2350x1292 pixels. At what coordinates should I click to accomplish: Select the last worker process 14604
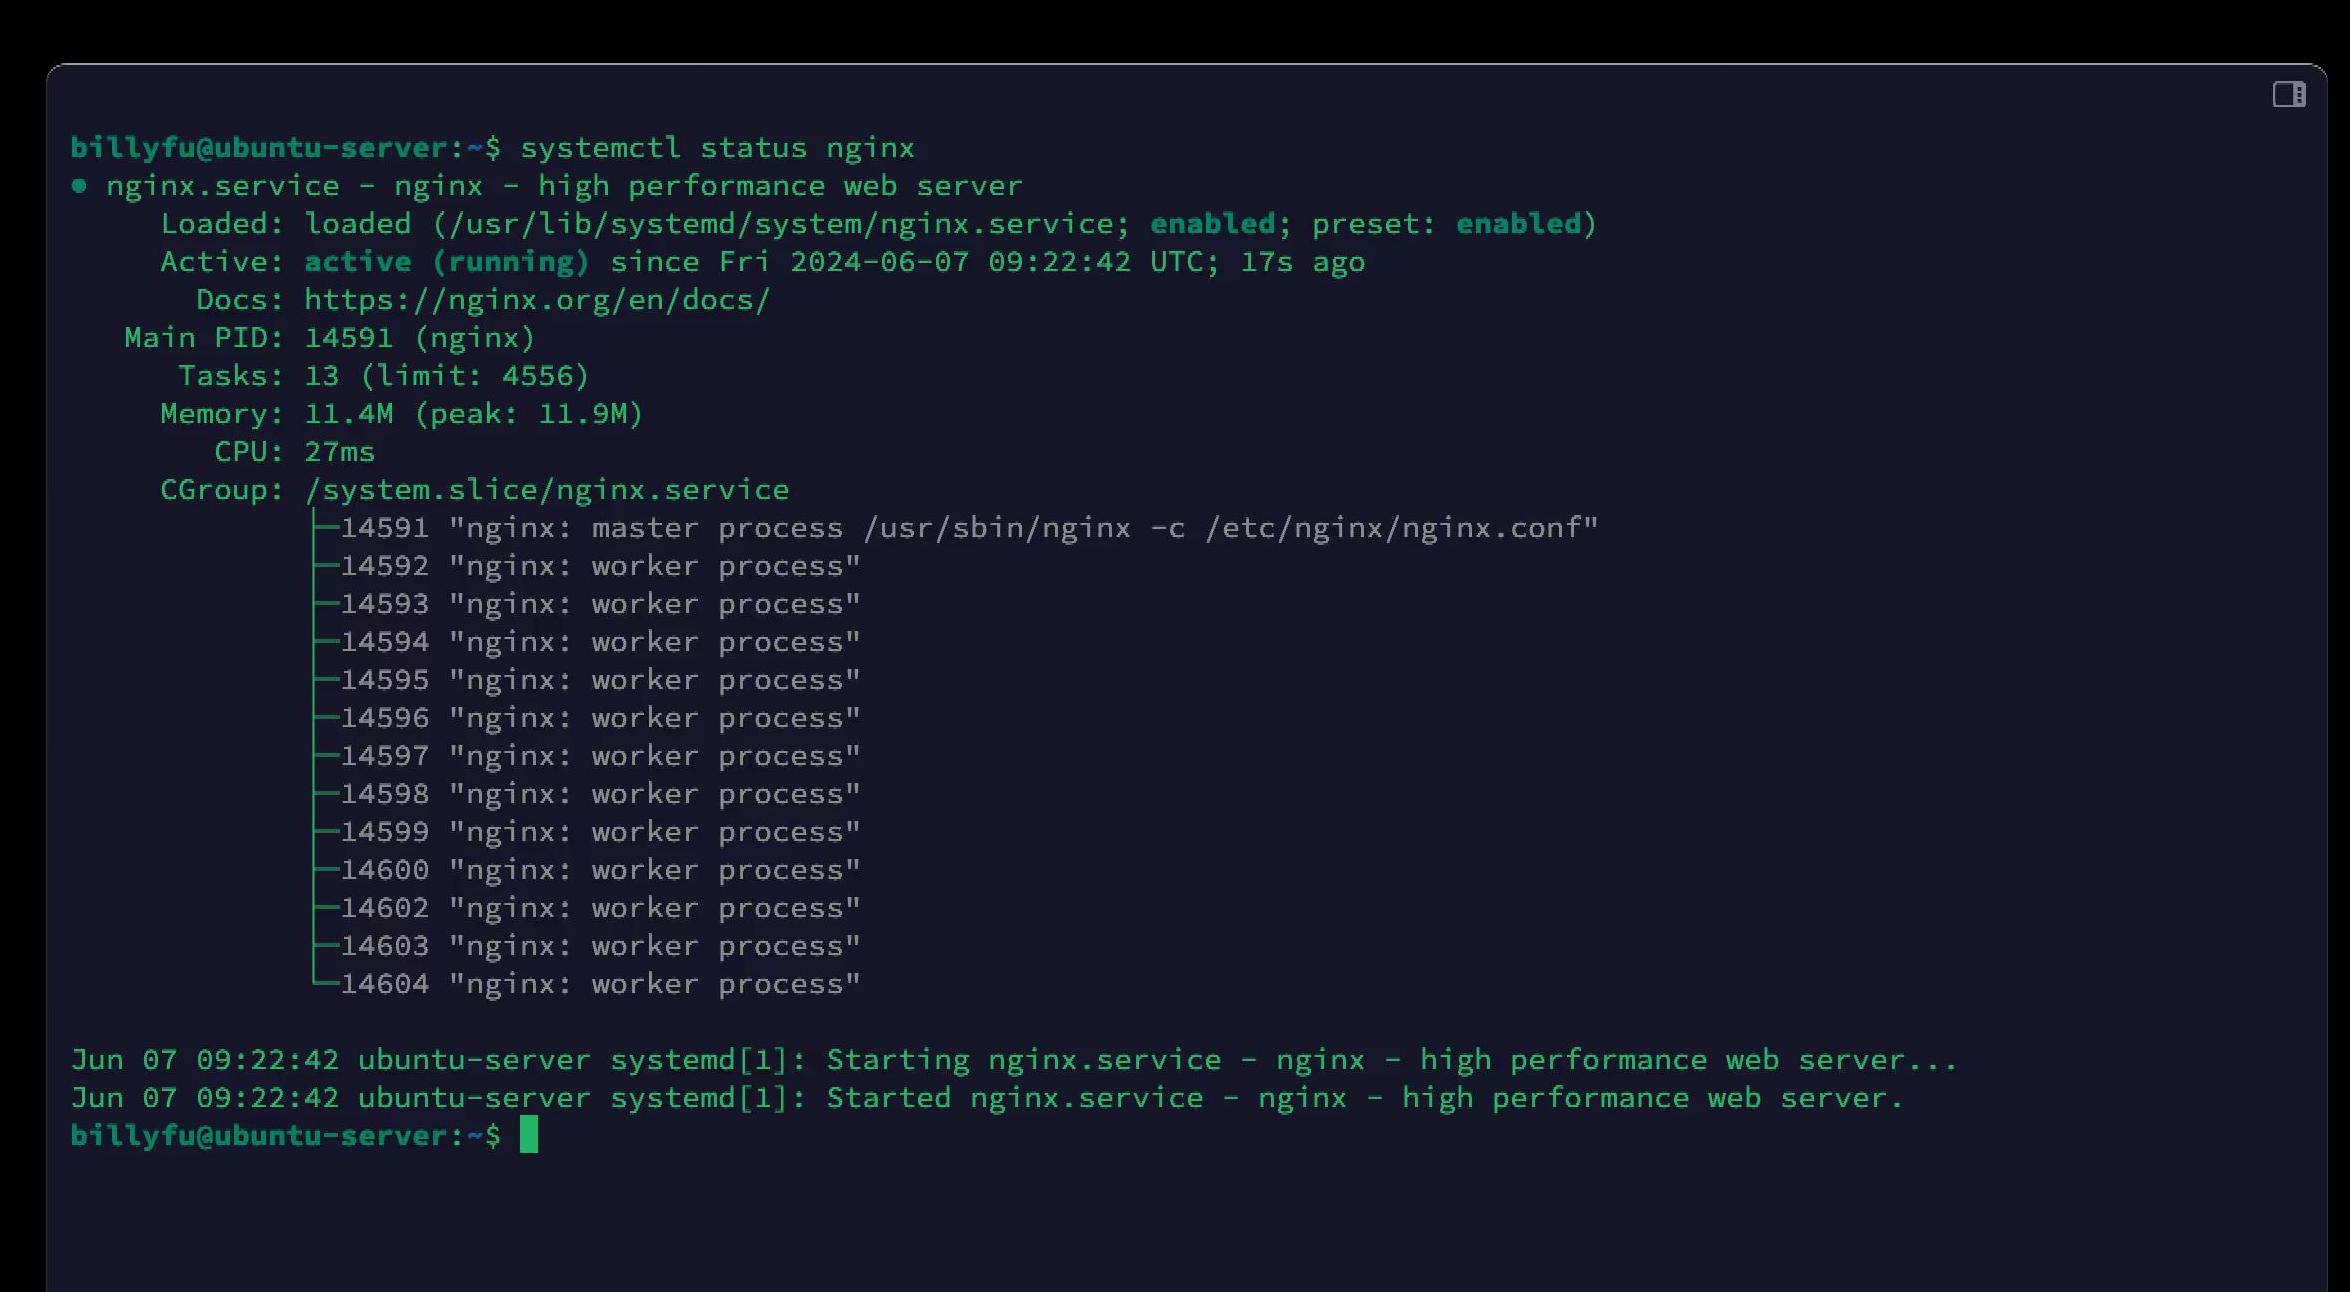[600, 984]
